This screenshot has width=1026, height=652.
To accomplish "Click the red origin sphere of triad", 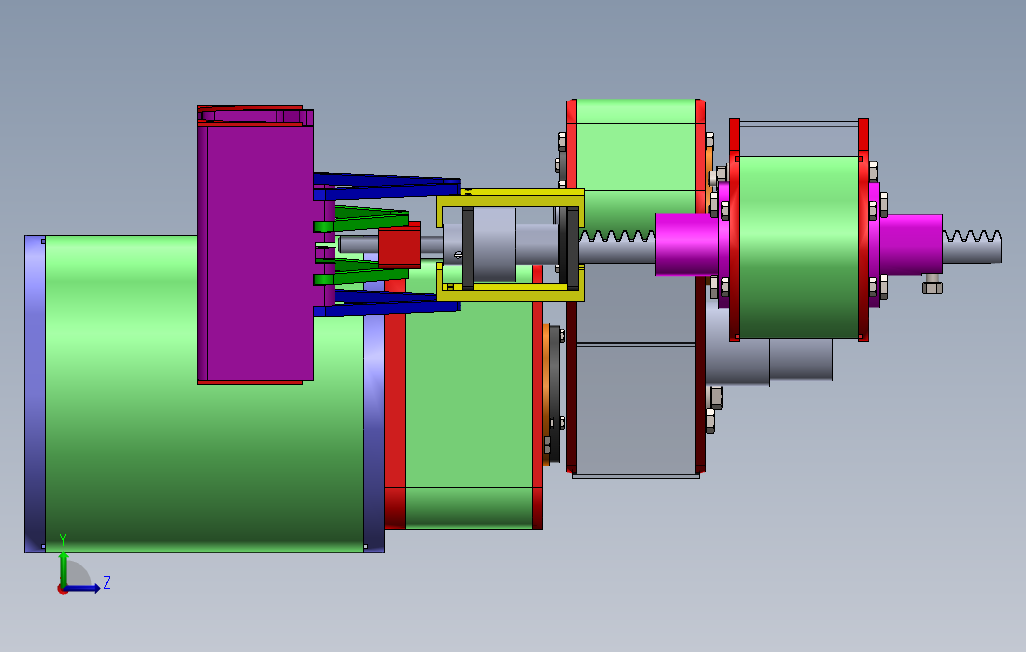I will pos(63,589).
